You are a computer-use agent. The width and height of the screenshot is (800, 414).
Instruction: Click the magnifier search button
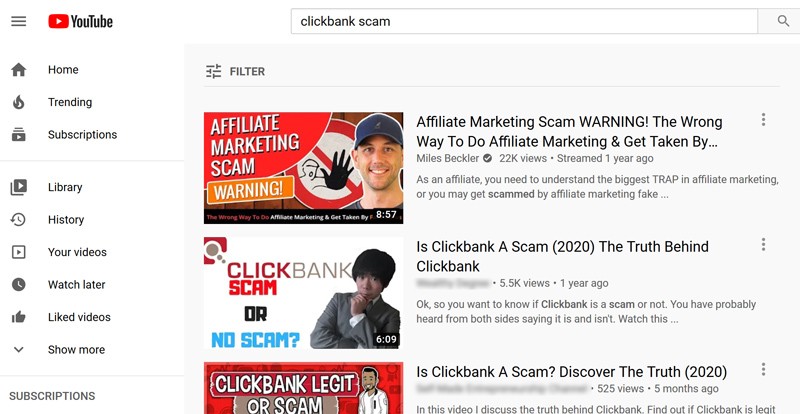pyautogui.click(x=783, y=21)
